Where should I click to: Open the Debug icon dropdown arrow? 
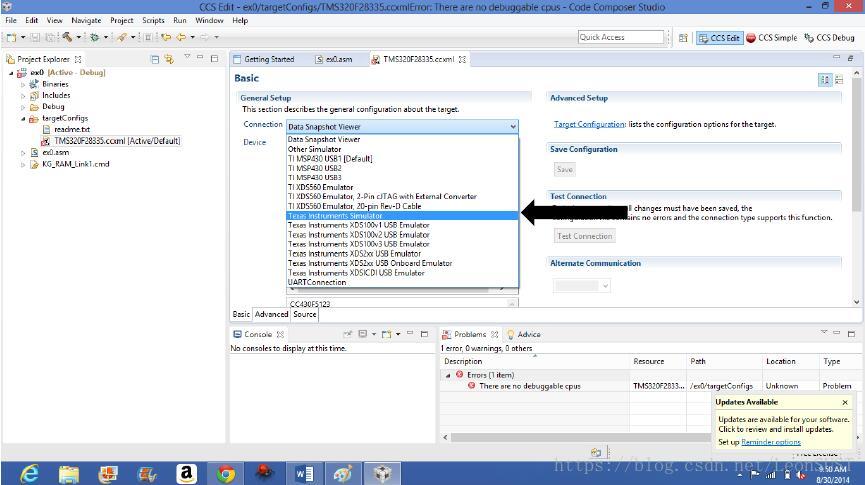[105, 37]
